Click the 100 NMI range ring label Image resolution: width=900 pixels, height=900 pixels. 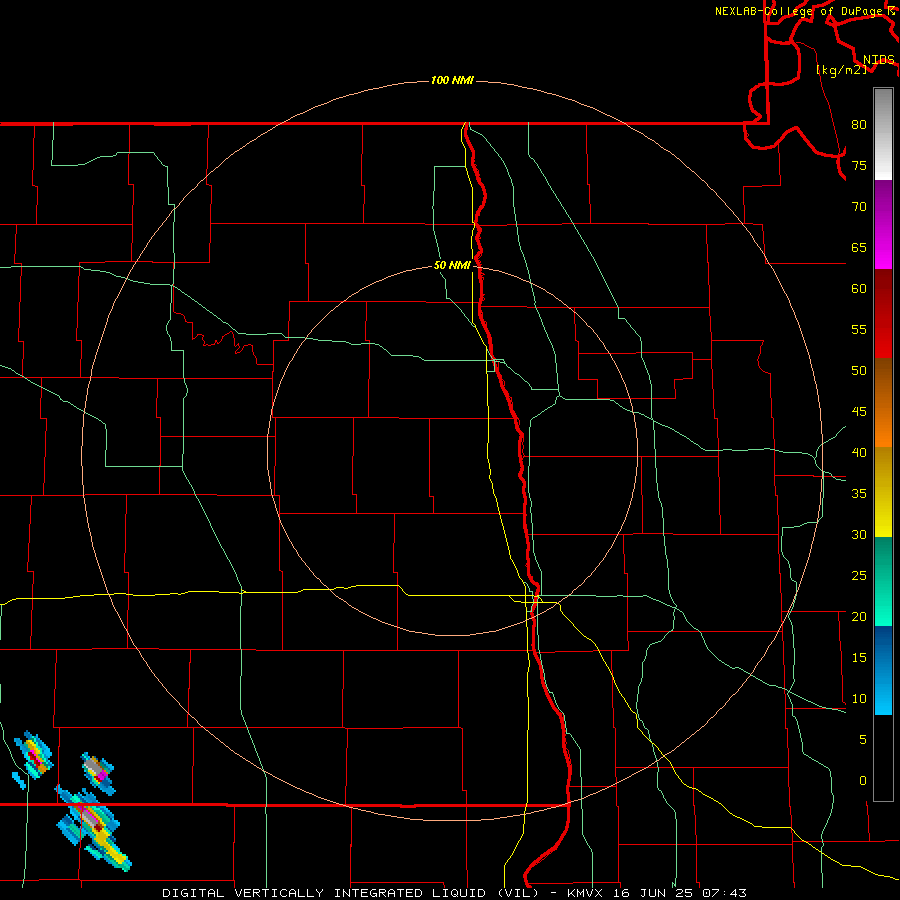(x=452, y=80)
